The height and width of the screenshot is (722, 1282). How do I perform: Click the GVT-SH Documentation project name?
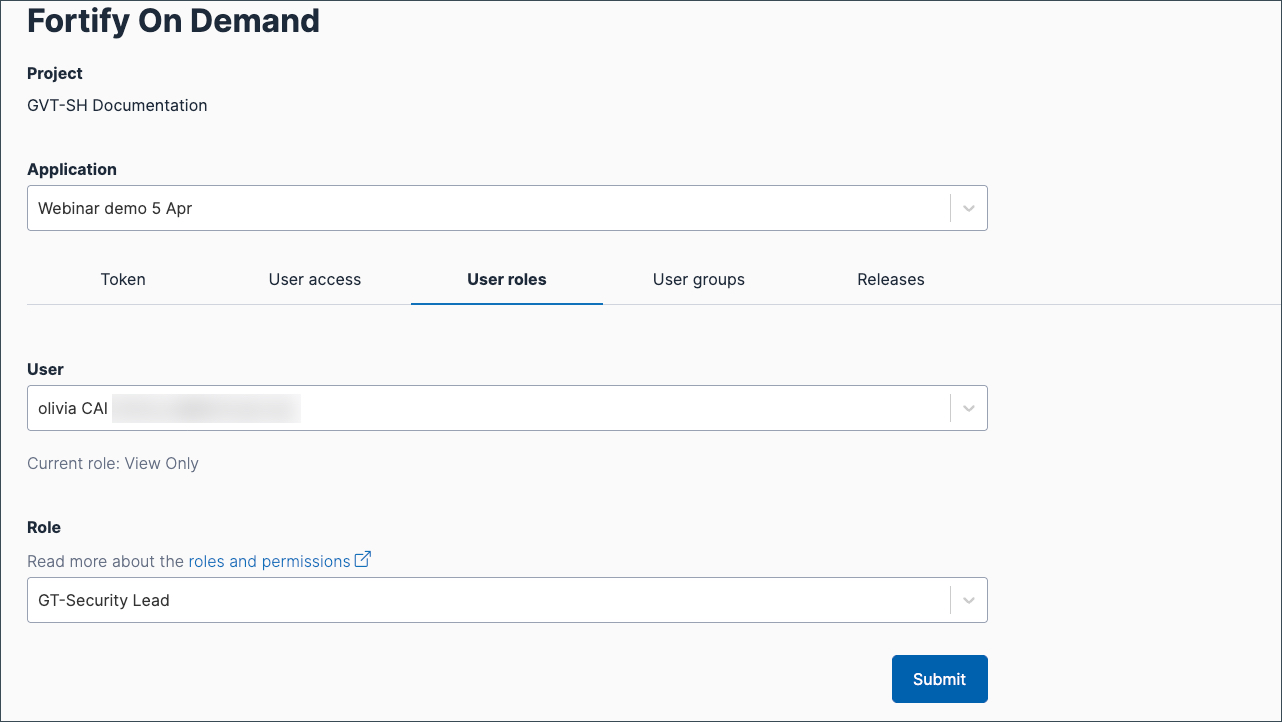[x=117, y=105]
